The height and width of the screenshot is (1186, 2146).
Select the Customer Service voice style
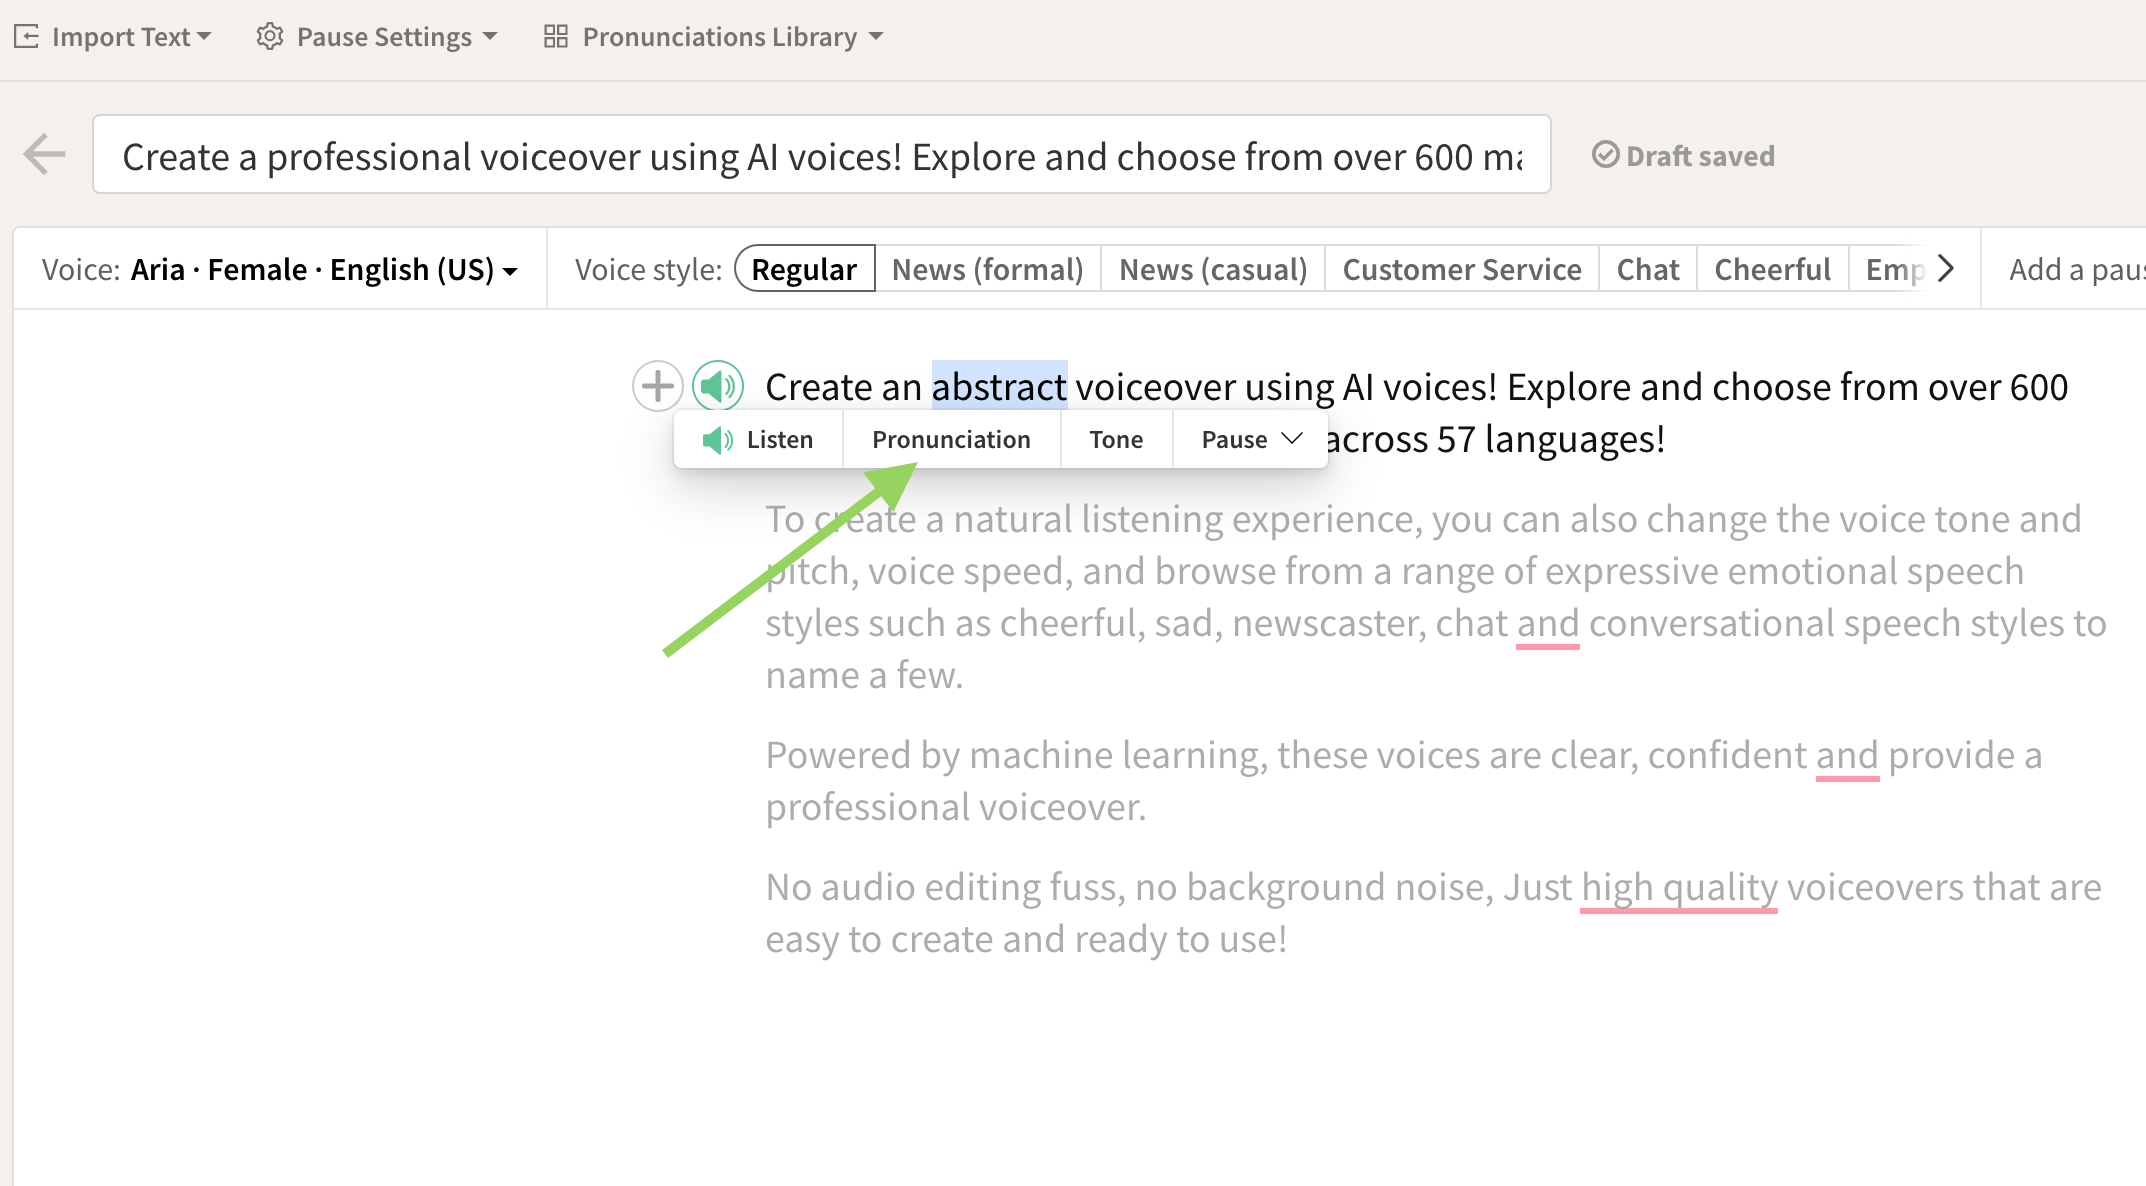[x=1461, y=267]
